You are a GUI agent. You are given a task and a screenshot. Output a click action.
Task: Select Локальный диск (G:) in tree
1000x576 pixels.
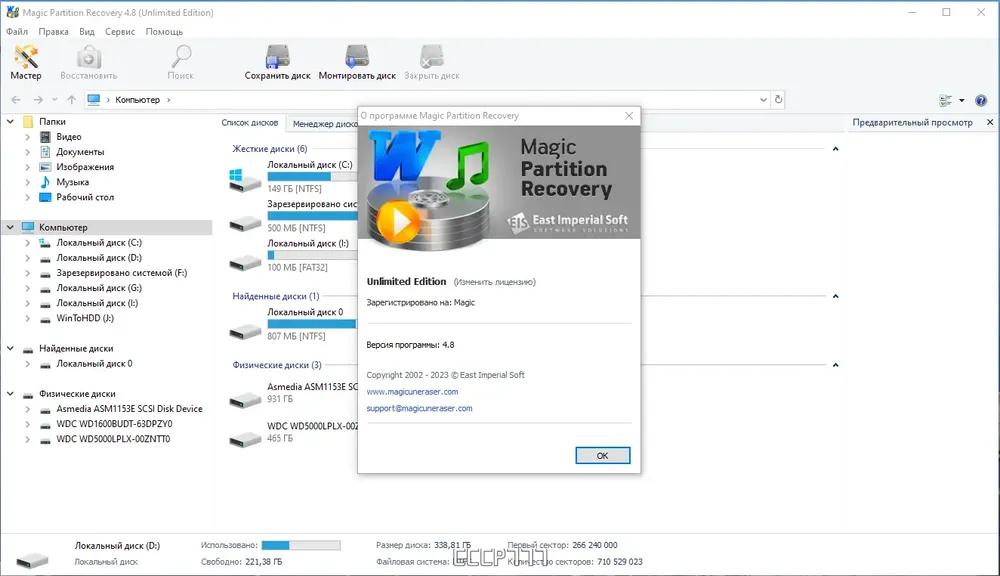[x=99, y=288]
